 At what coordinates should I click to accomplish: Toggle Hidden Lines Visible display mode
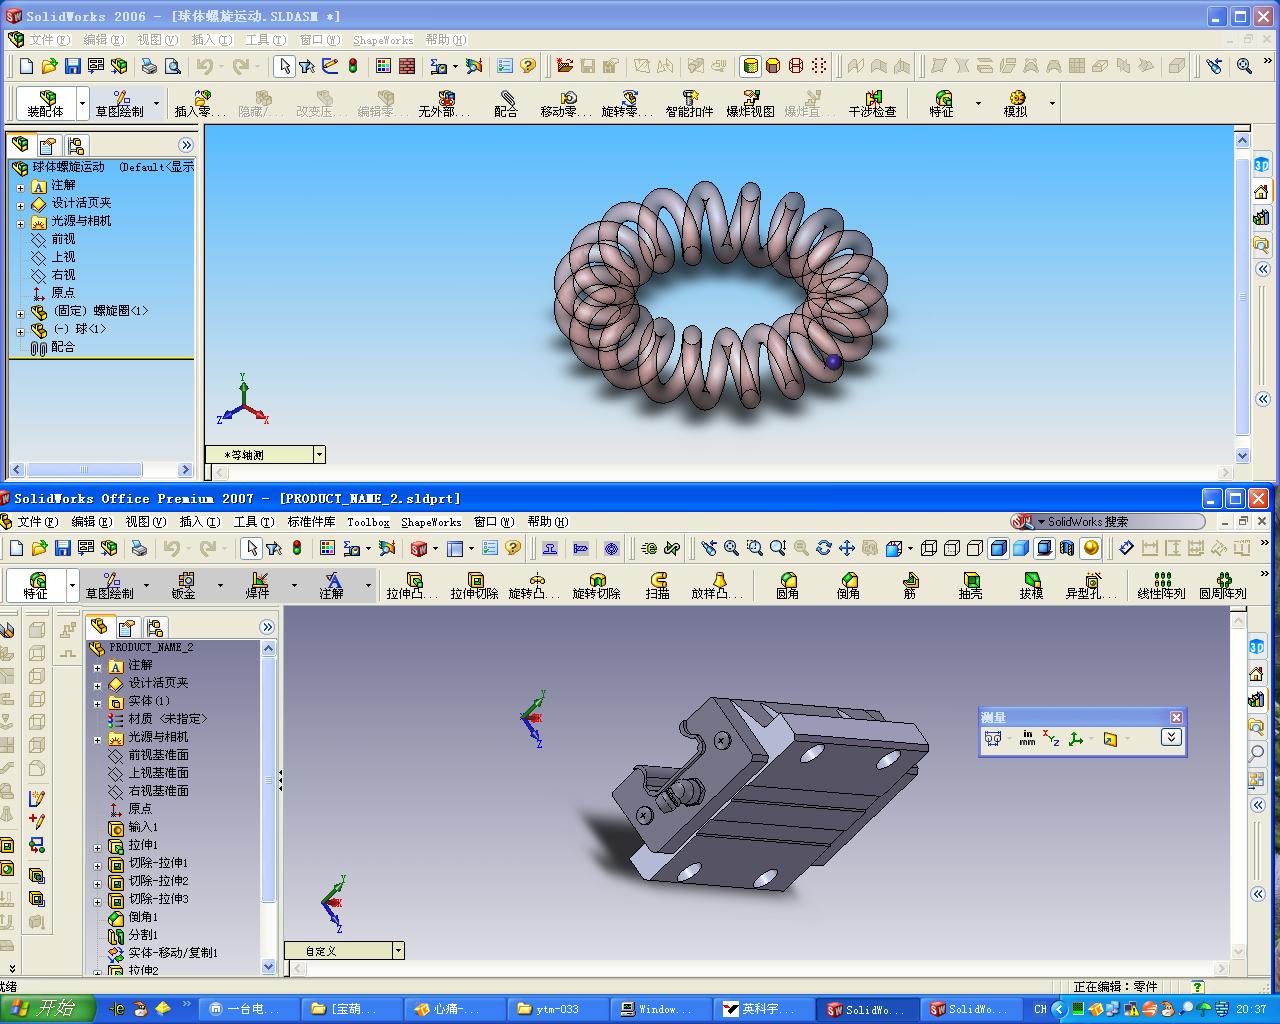tap(952, 548)
